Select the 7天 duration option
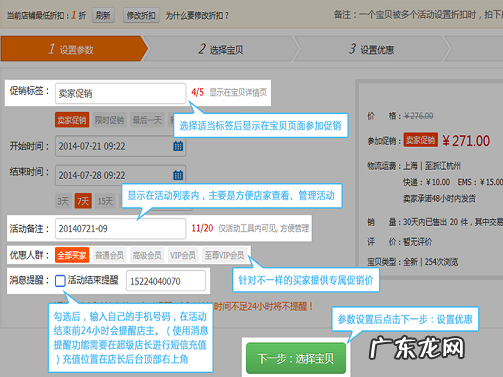The width and height of the screenshot is (503, 377). [x=83, y=201]
